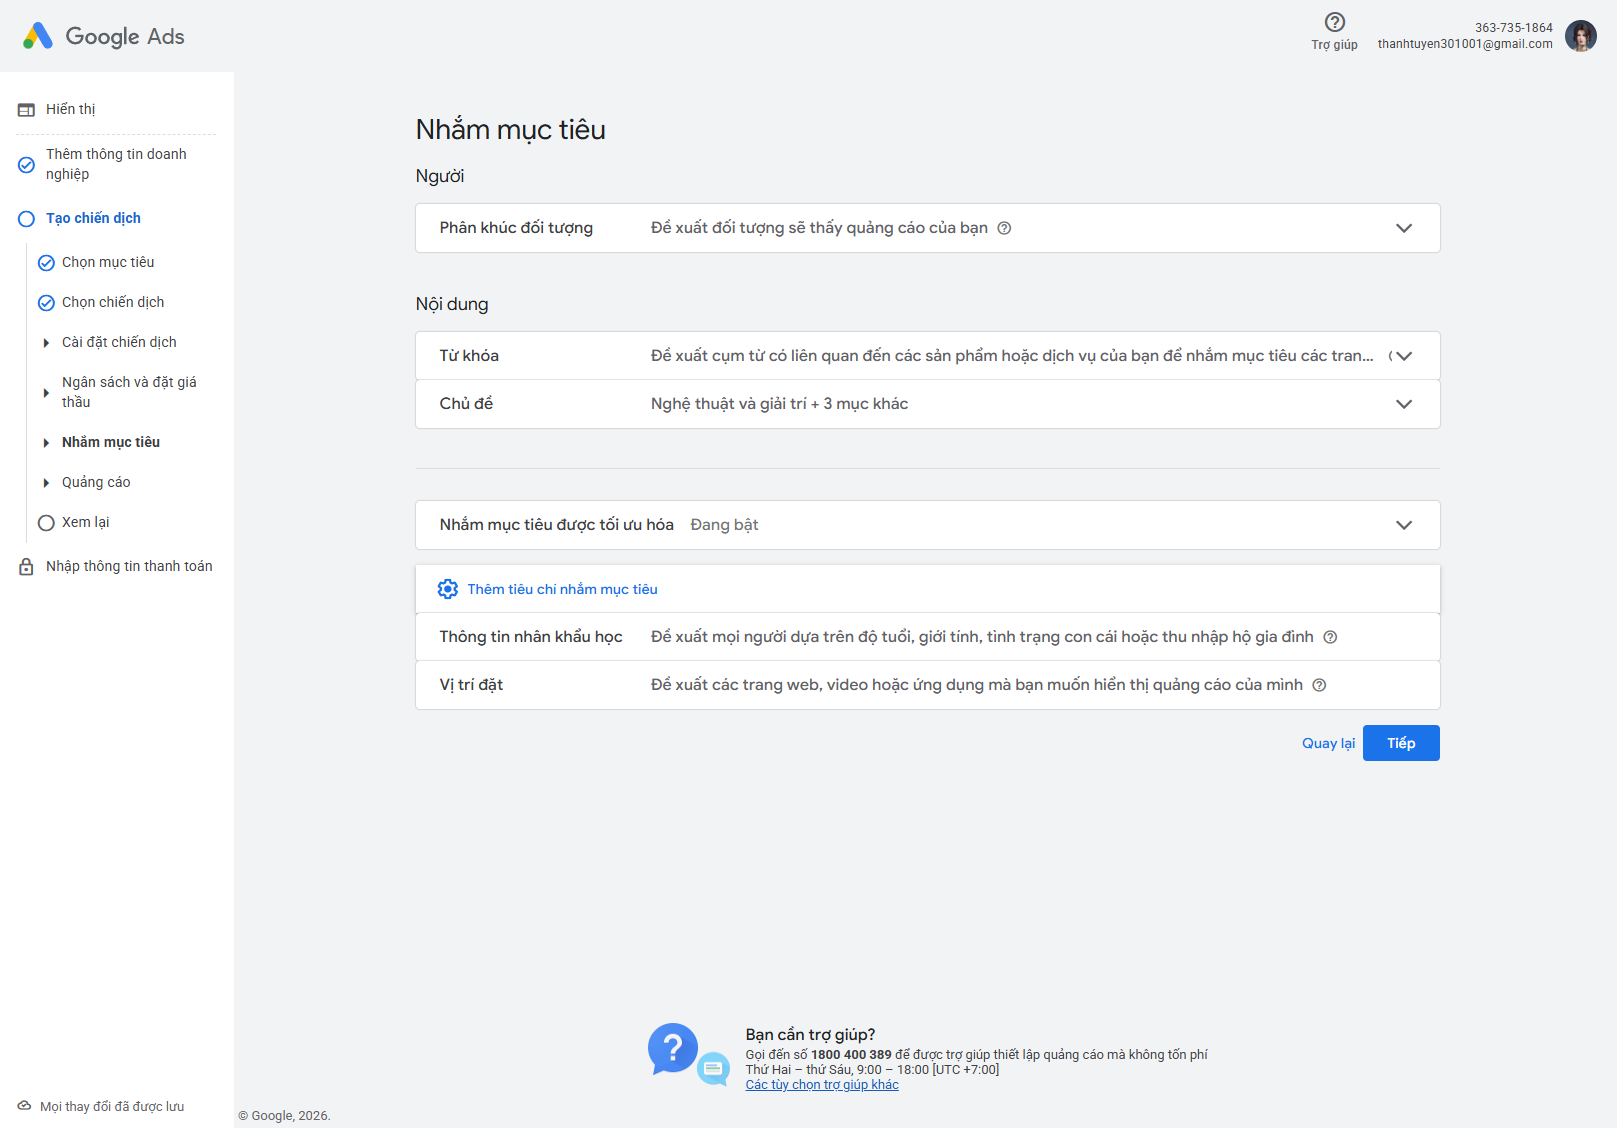Click the cloud saved-changes icon
This screenshot has width=1617, height=1128.
point(24,1106)
